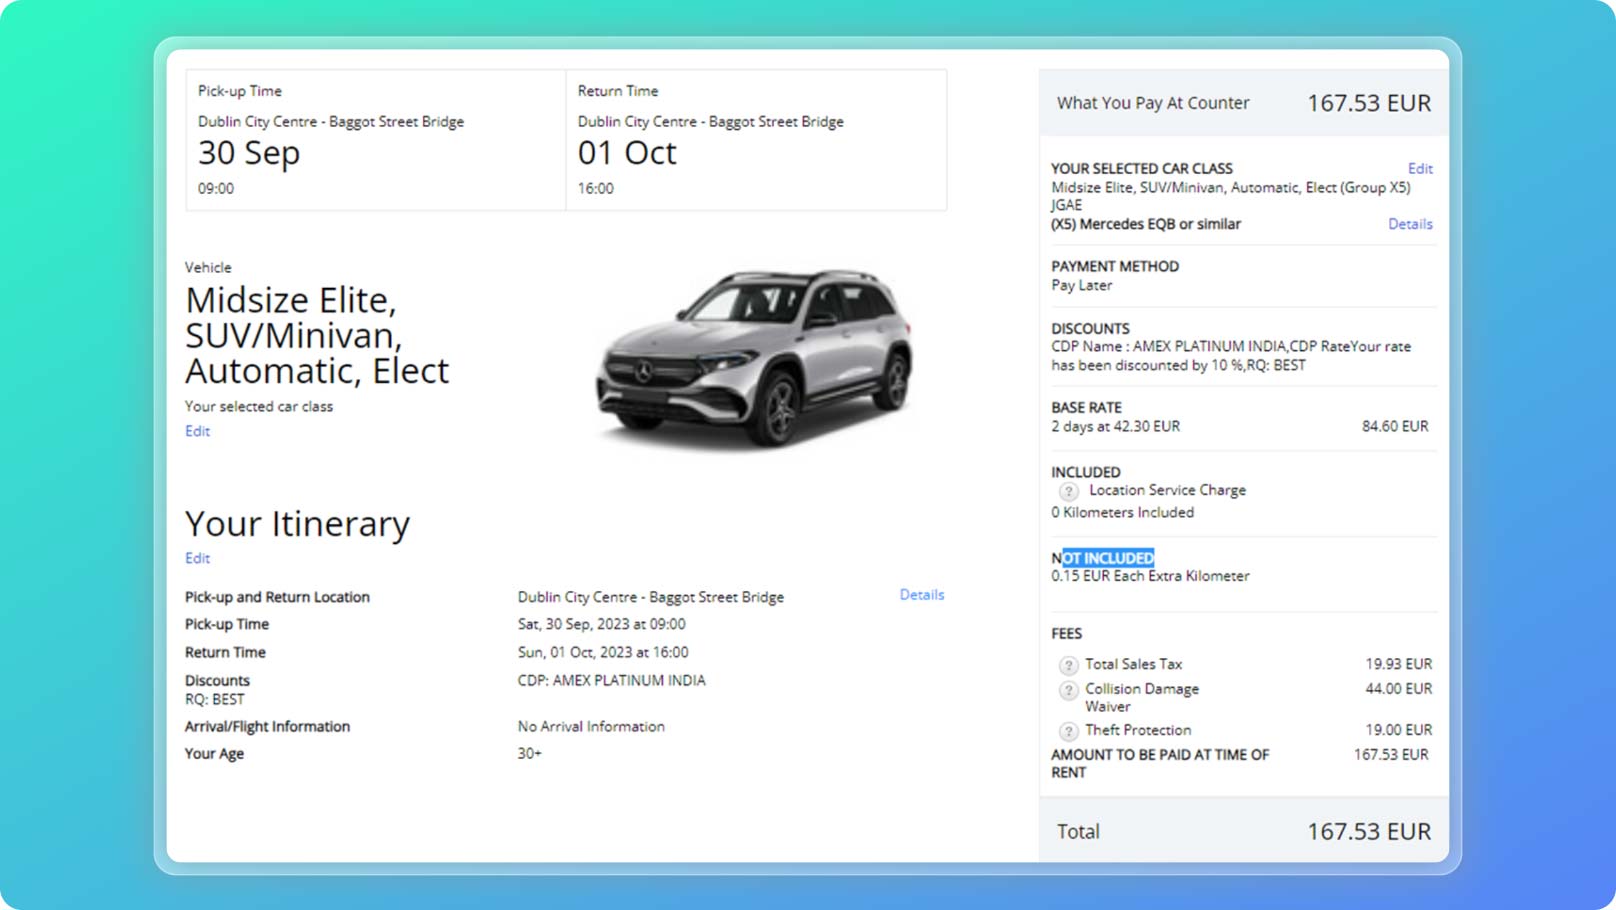Click the Location Service Charge help icon
Viewport: 1616px width, 910px height.
tap(1068, 491)
